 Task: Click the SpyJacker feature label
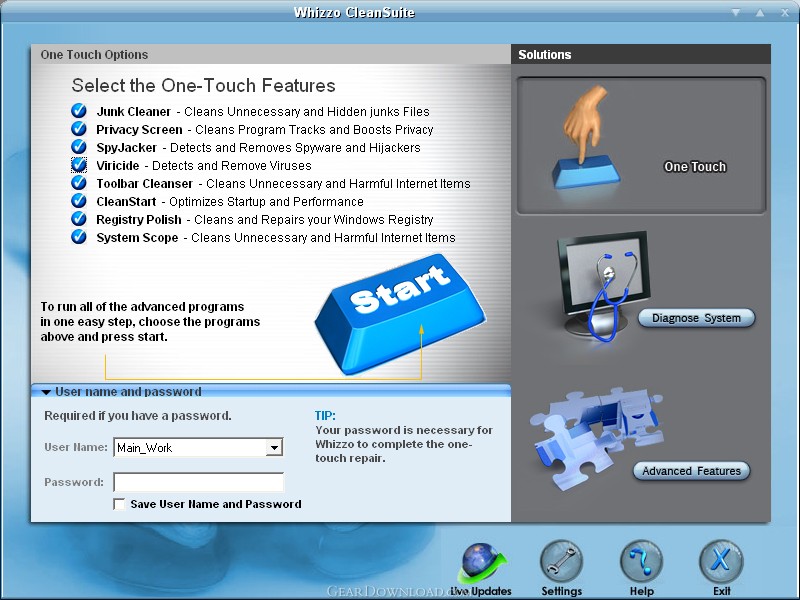coord(127,147)
